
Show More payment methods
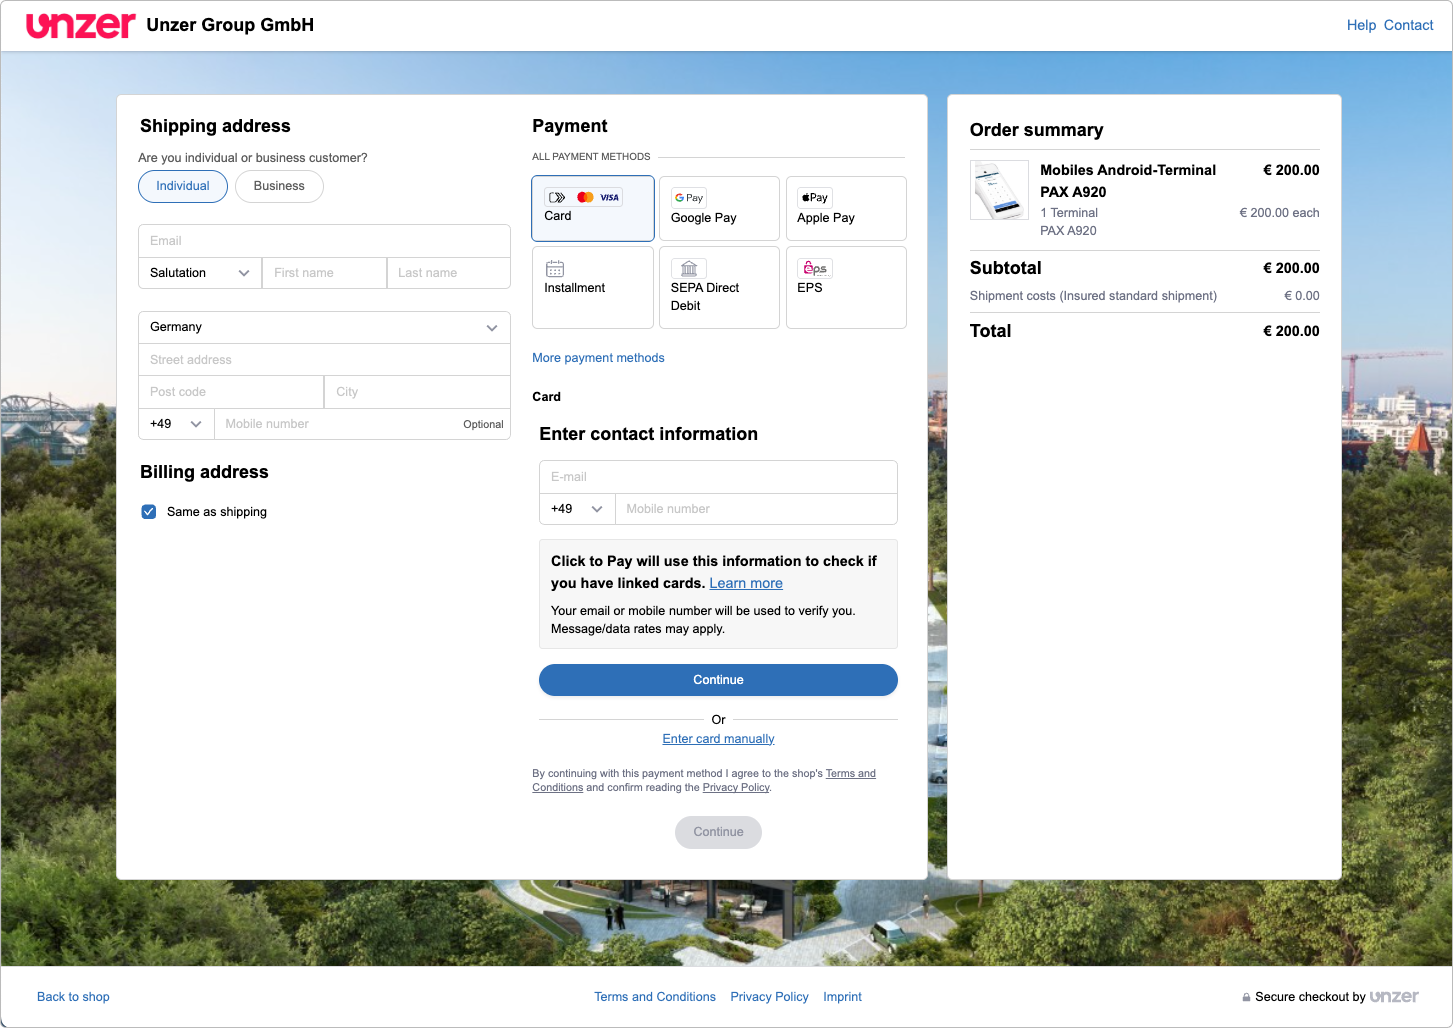click(598, 358)
